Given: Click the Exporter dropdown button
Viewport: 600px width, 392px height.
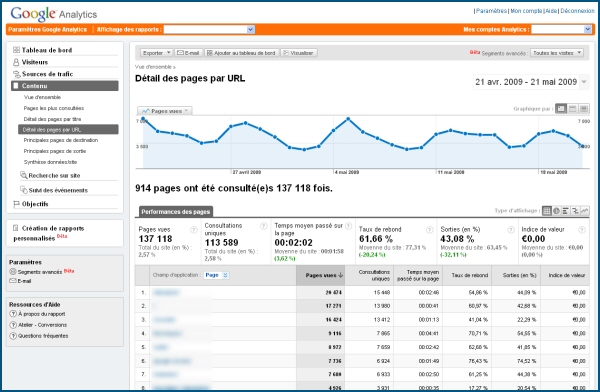Looking at the screenshot, I should click(156, 53).
